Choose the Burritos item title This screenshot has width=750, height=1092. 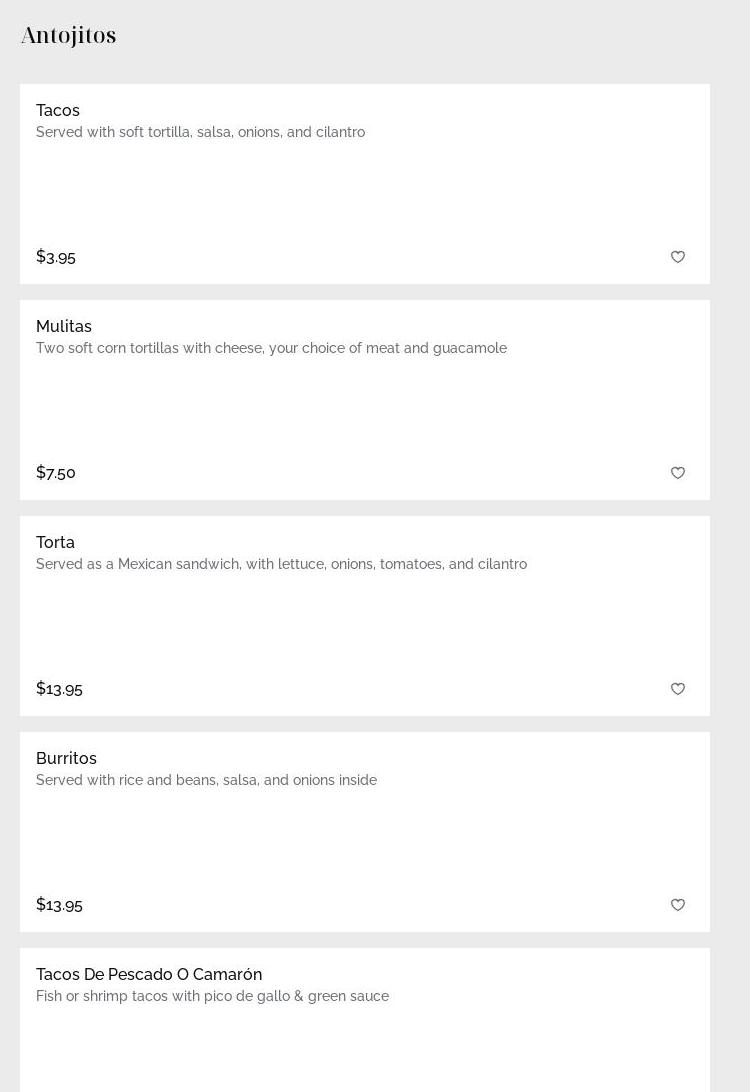(x=66, y=759)
